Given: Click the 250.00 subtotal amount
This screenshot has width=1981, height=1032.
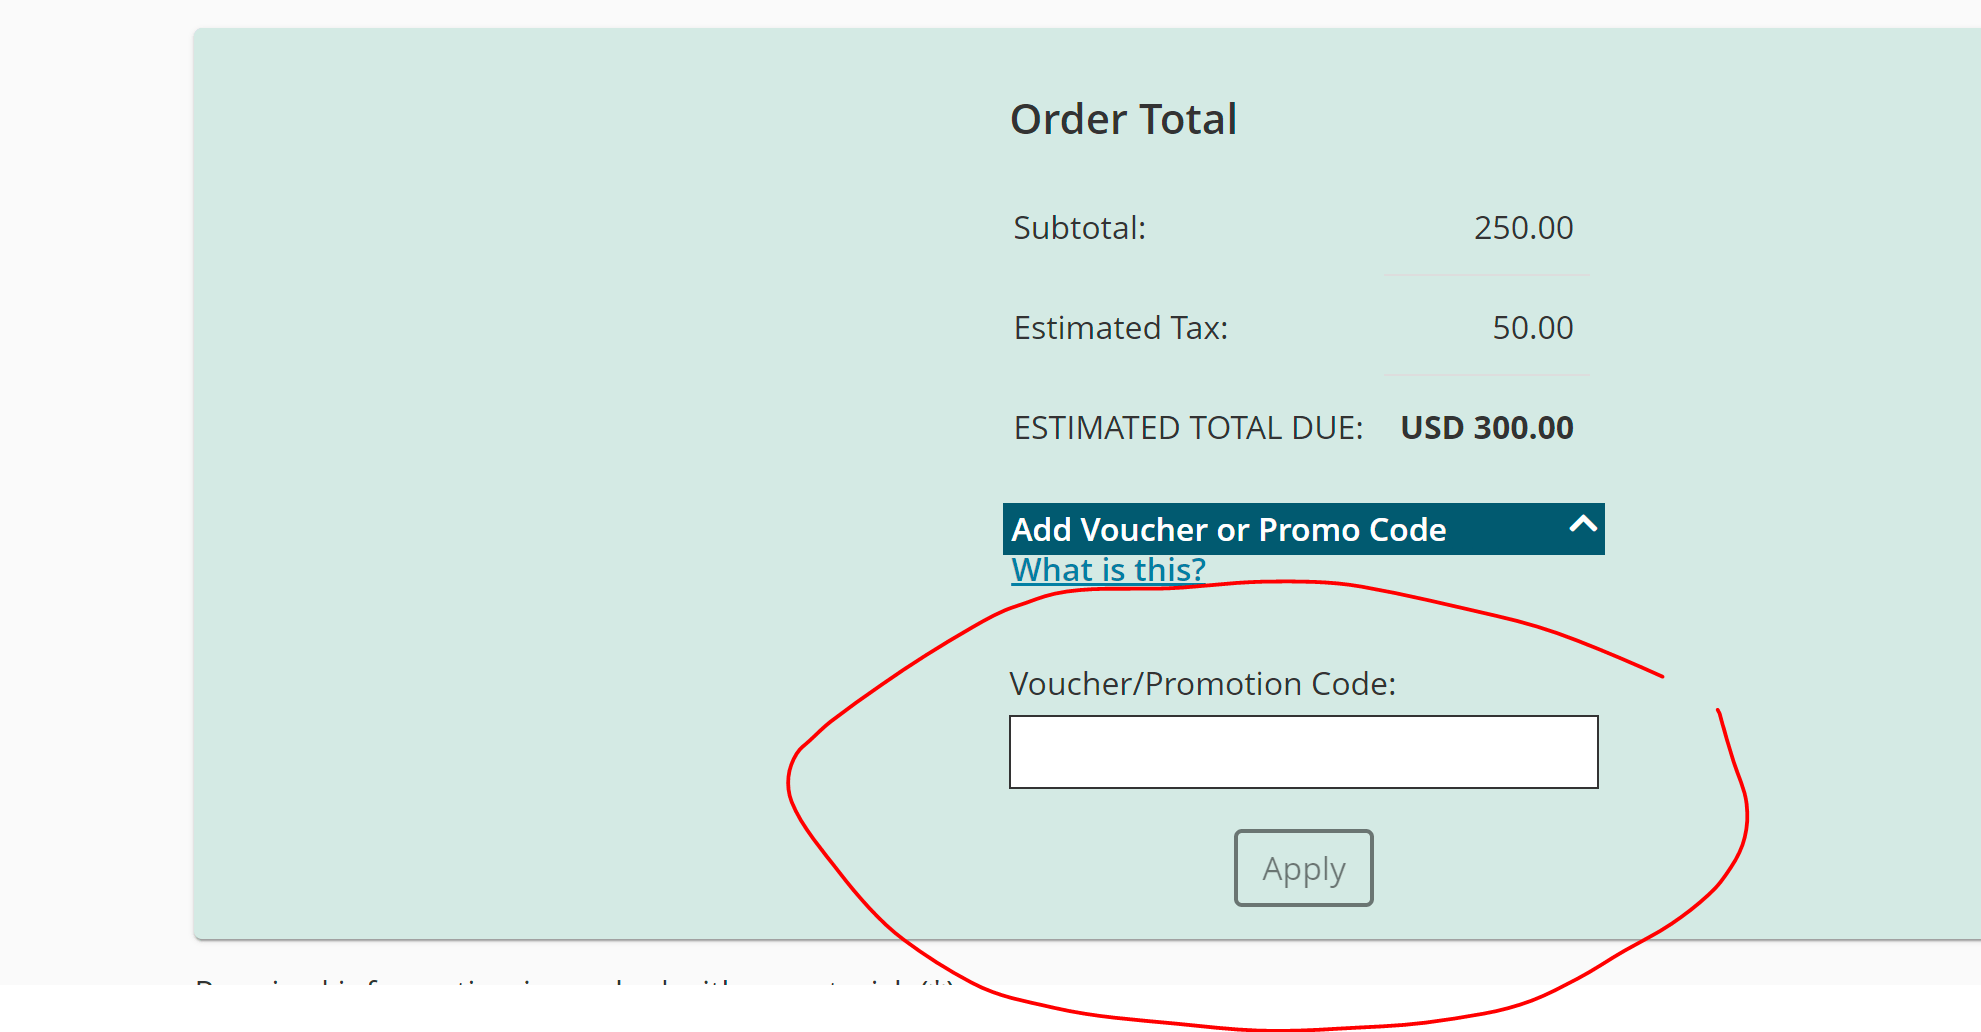Looking at the screenshot, I should [1523, 228].
